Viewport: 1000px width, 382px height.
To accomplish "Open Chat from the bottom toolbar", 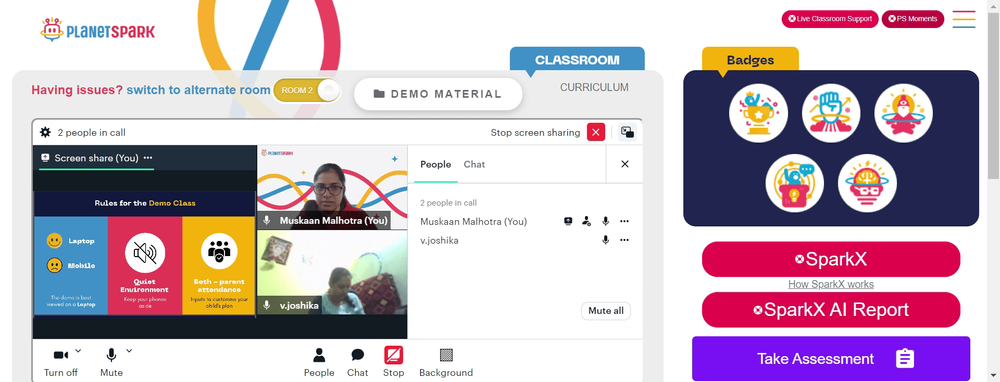I will [x=358, y=362].
